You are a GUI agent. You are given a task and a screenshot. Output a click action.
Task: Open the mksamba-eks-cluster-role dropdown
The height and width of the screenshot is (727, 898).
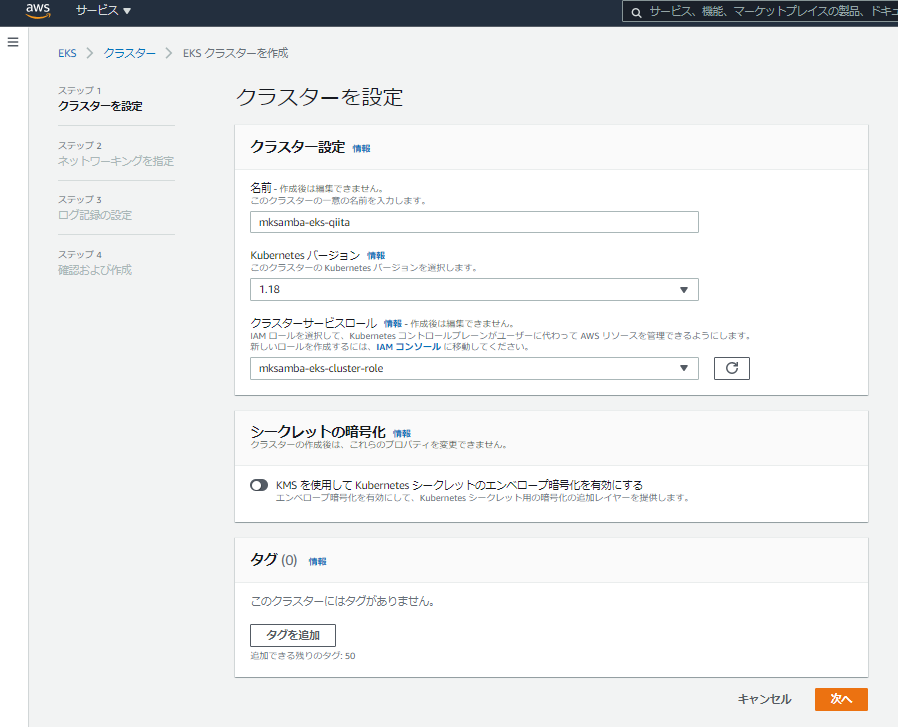(x=474, y=368)
